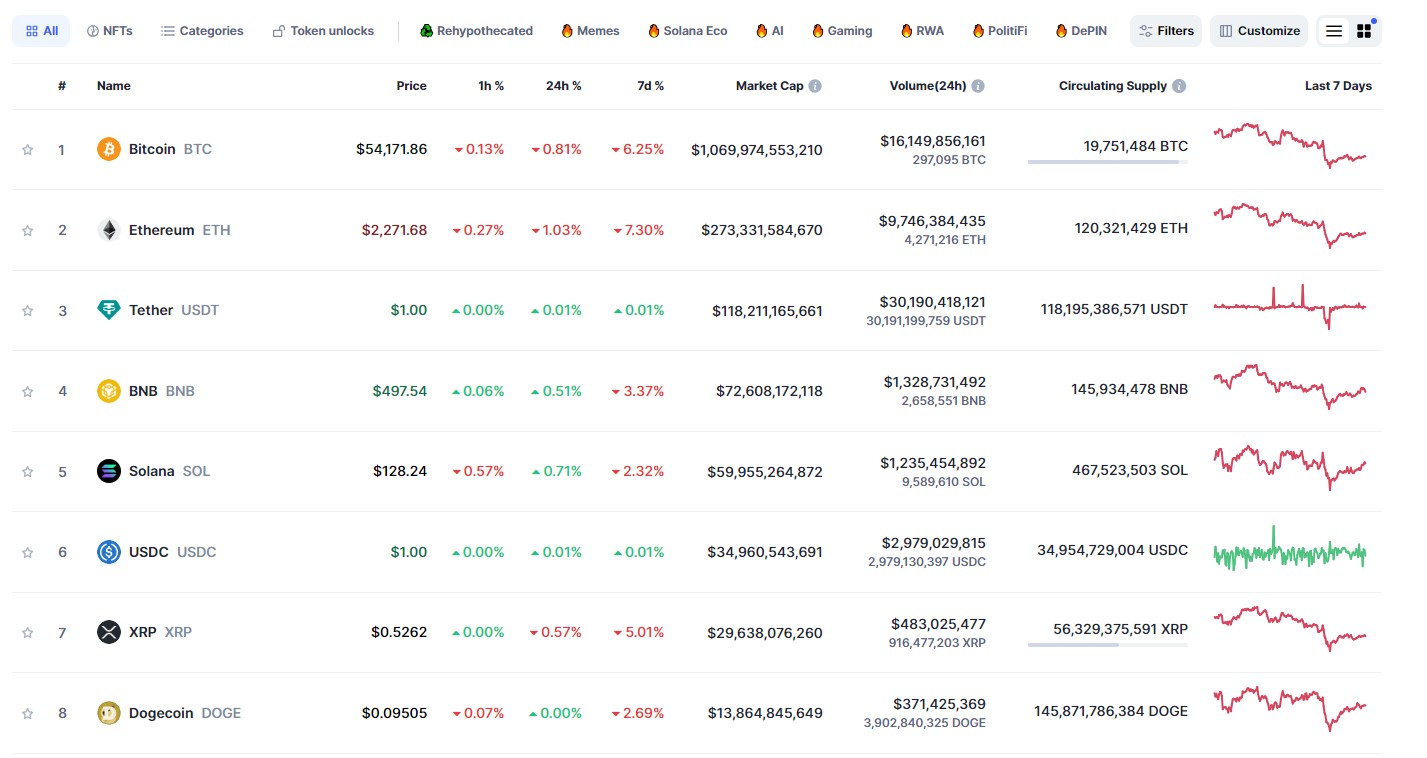The height and width of the screenshot is (758, 1427).
Task: Sort by 7d % column
Action: (650, 86)
